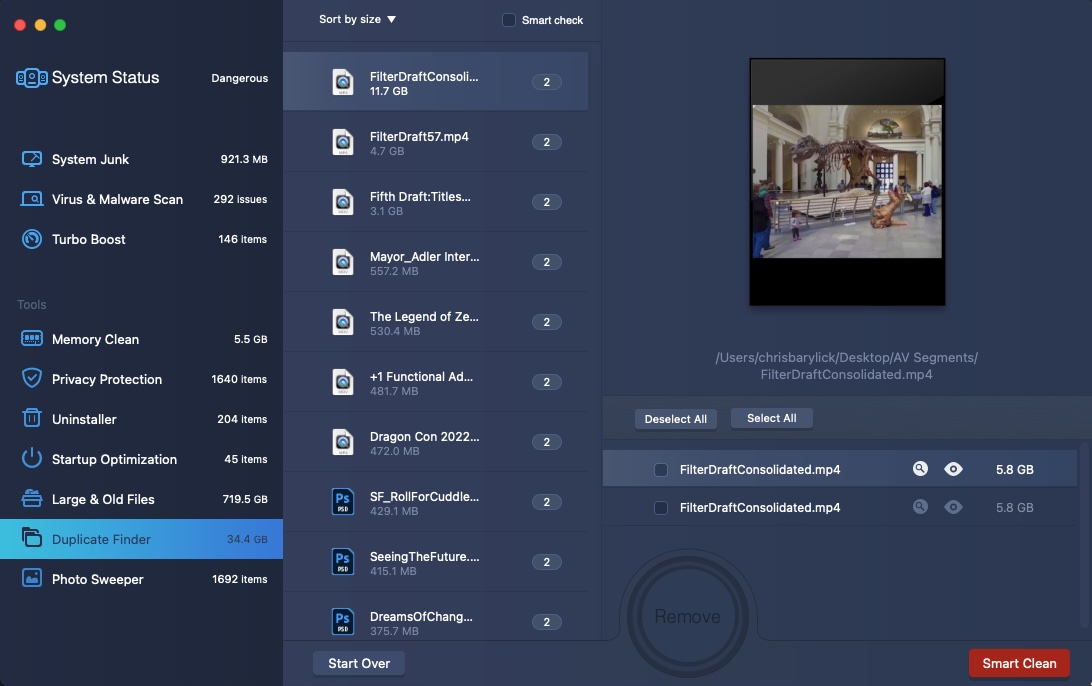Check the first FilterDraftConsolidated.mp4 checkbox
Image resolution: width=1092 pixels, height=686 pixels.
[661, 469]
